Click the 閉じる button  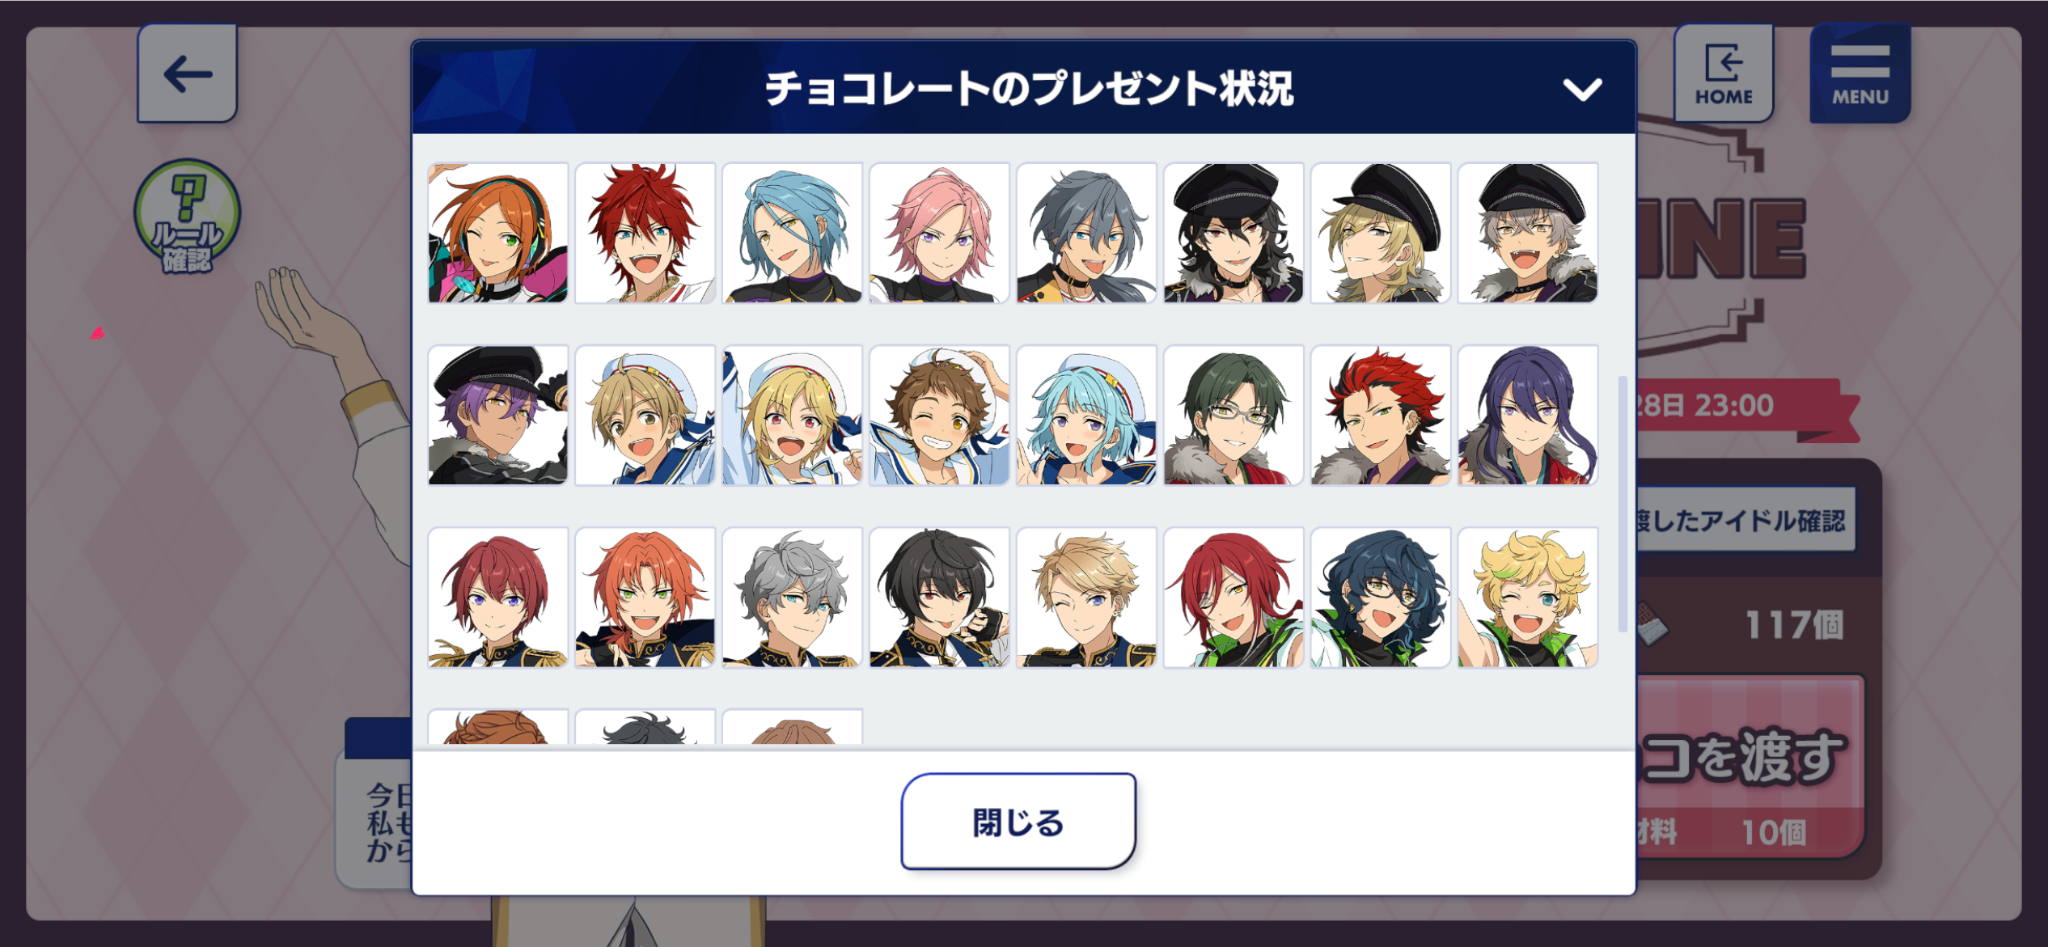click(x=1018, y=821)
